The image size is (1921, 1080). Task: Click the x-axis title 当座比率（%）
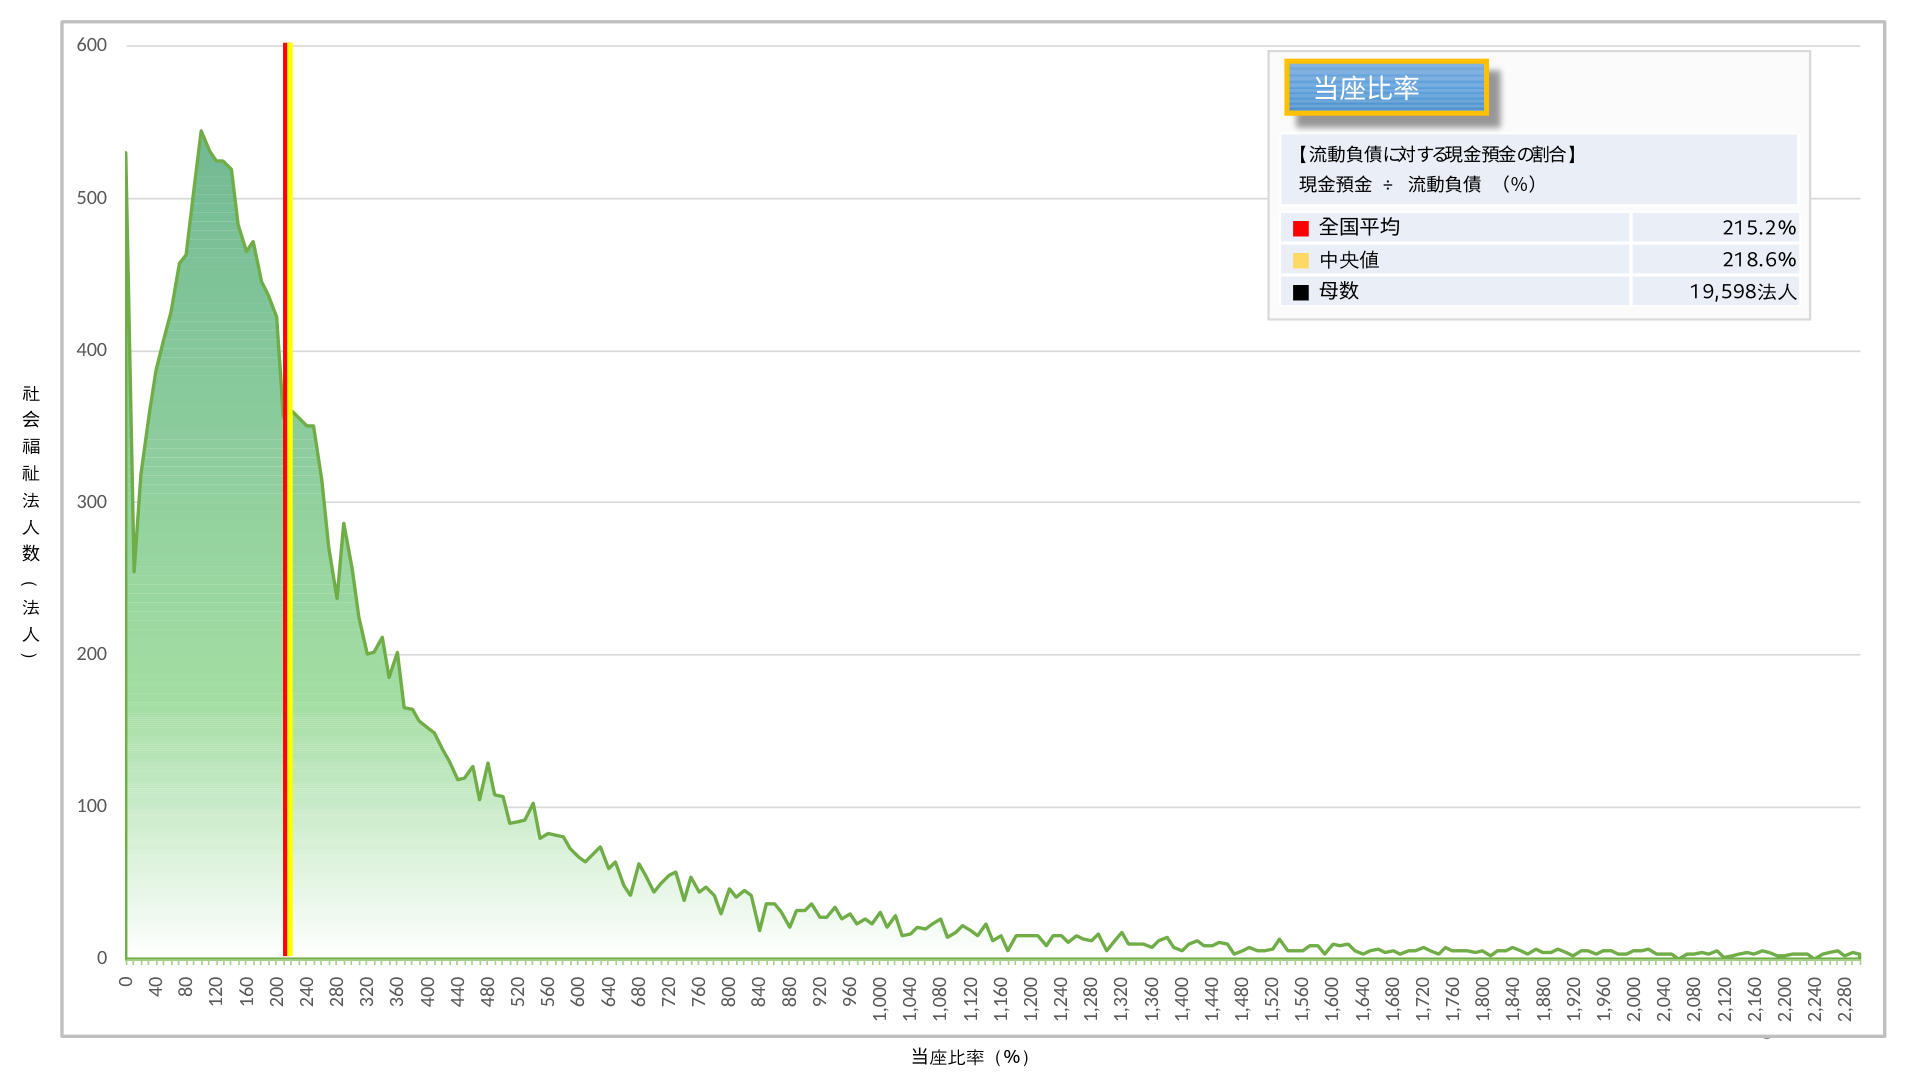[970, 1057]
